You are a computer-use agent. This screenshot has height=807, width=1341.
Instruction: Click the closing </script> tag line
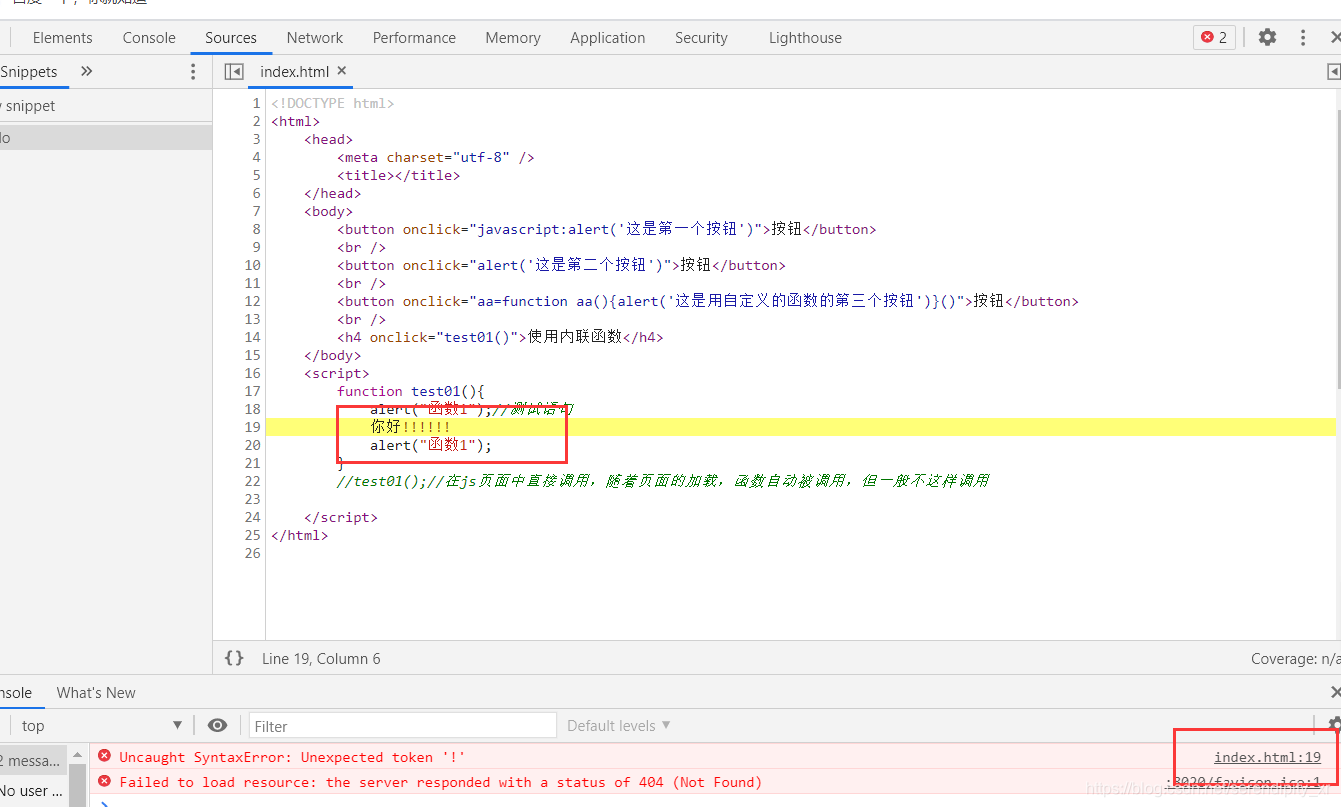pyautogui.click(x=341, y=517)
